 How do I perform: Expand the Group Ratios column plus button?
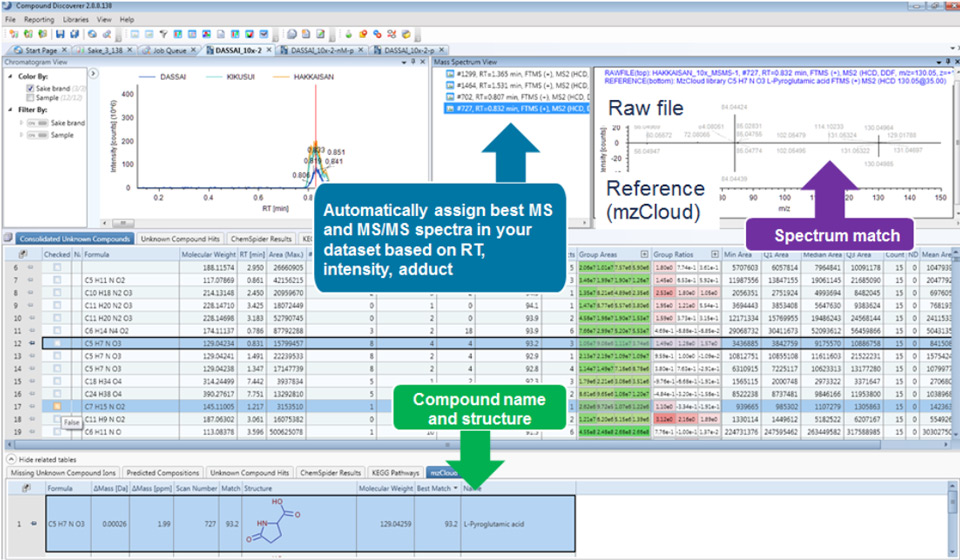pos(714,254)
